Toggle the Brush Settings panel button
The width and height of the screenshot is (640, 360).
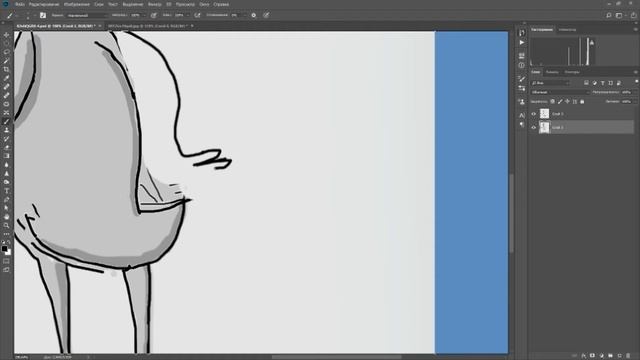point(43,15)
